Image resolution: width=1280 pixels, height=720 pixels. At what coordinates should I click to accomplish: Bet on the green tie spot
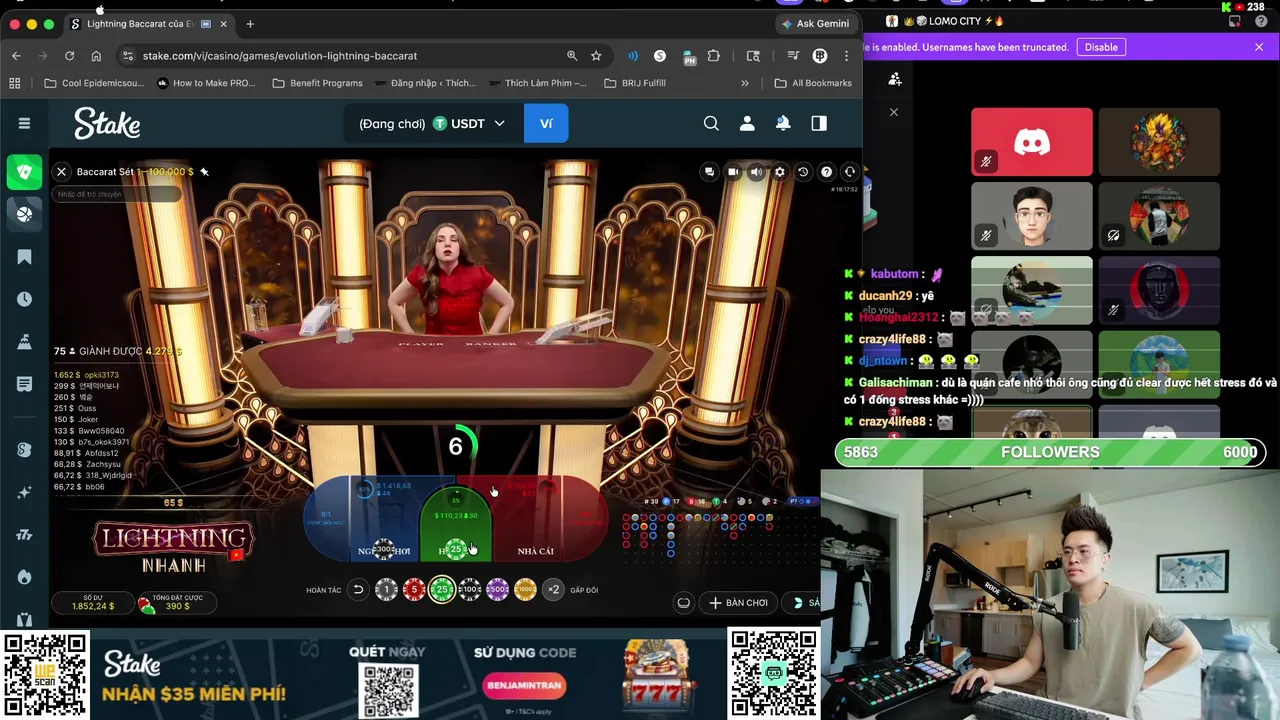tap(456, 525)
